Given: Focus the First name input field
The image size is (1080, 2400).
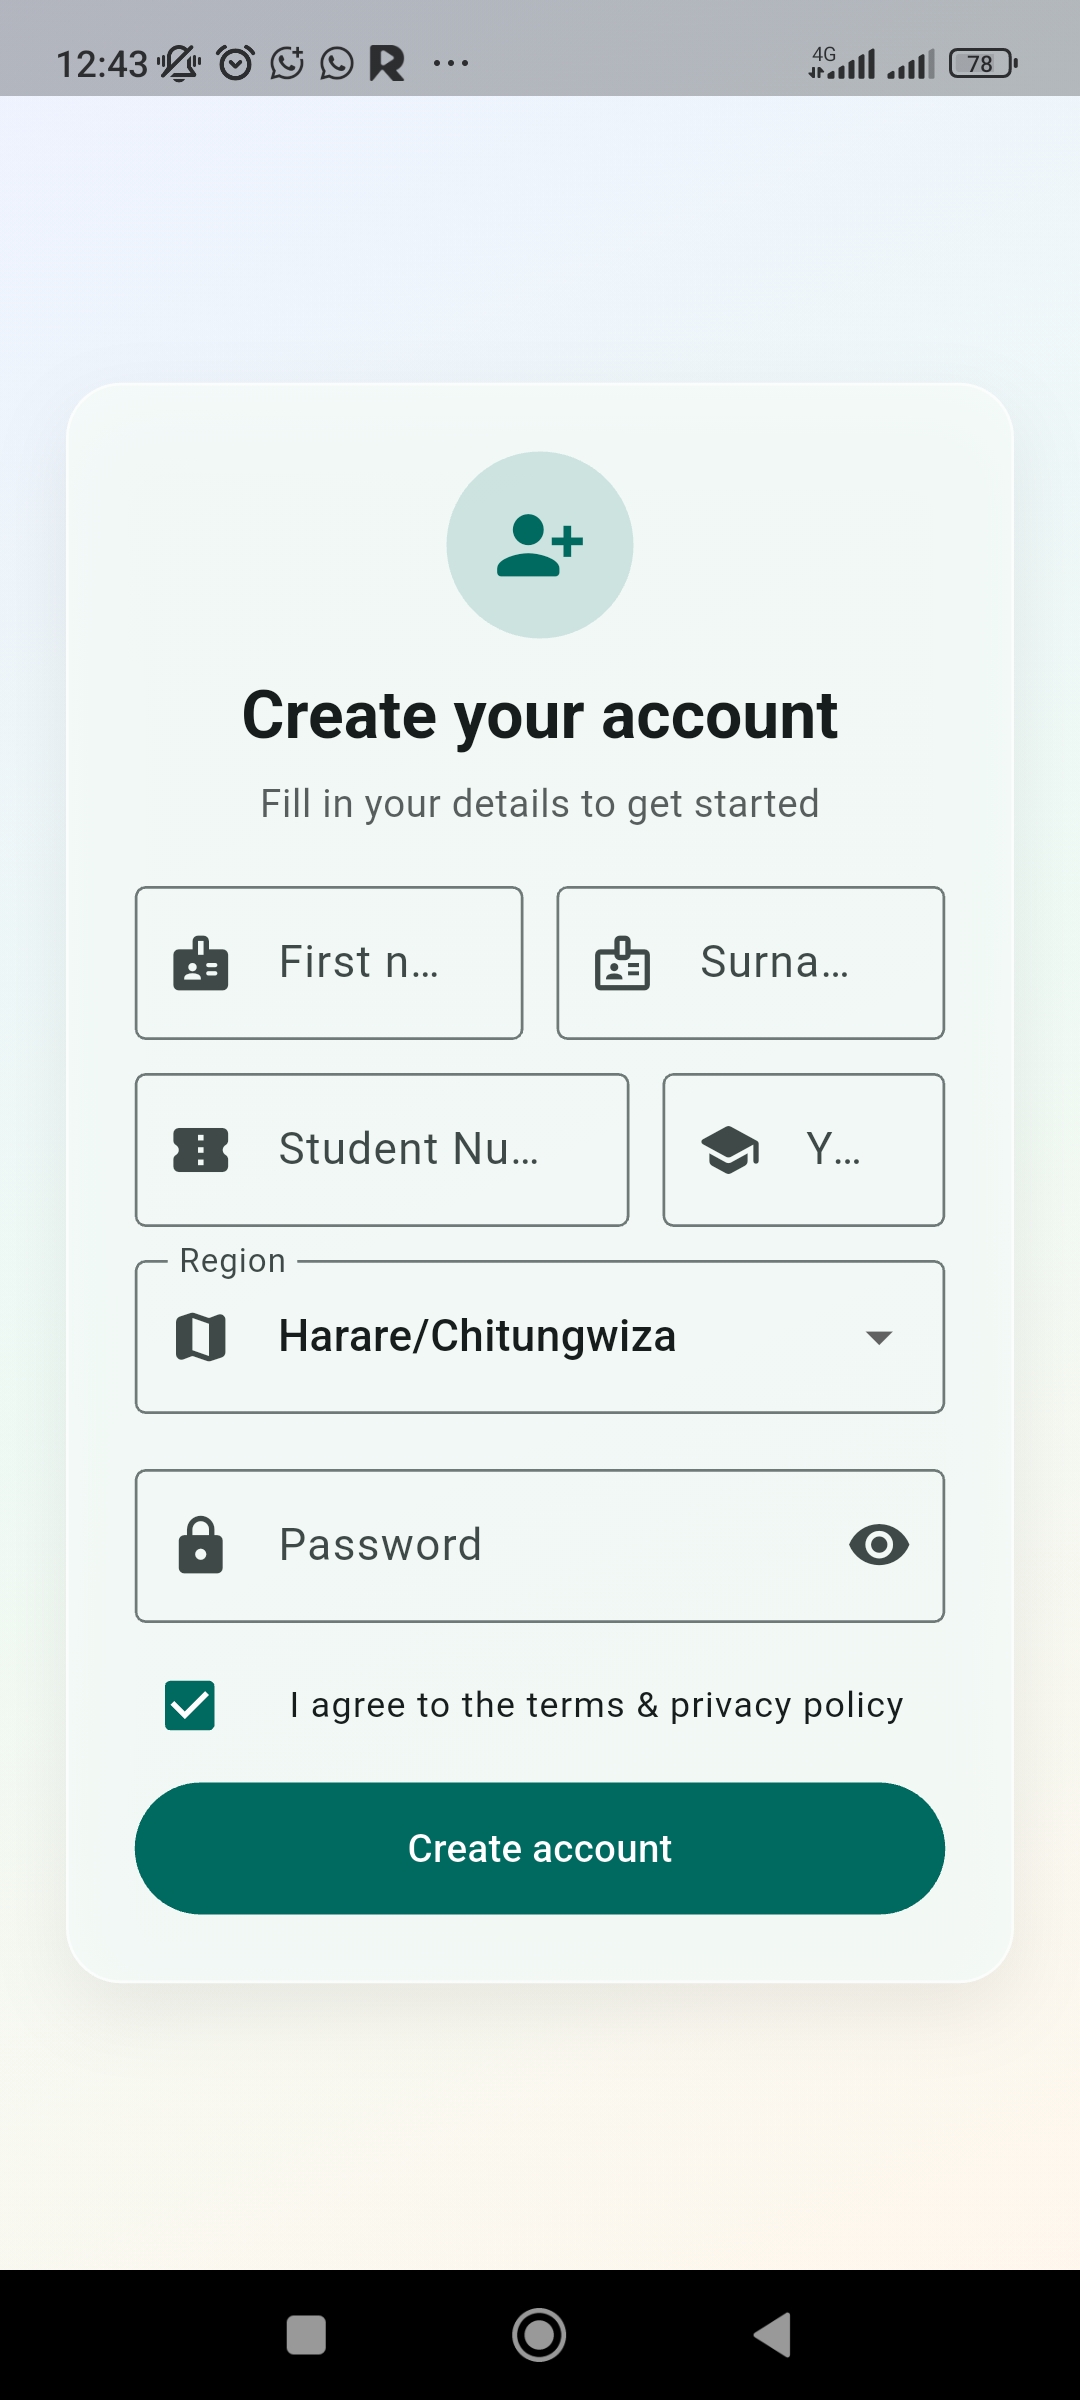Looking at the screenshot, I should (x=329, y=963).
